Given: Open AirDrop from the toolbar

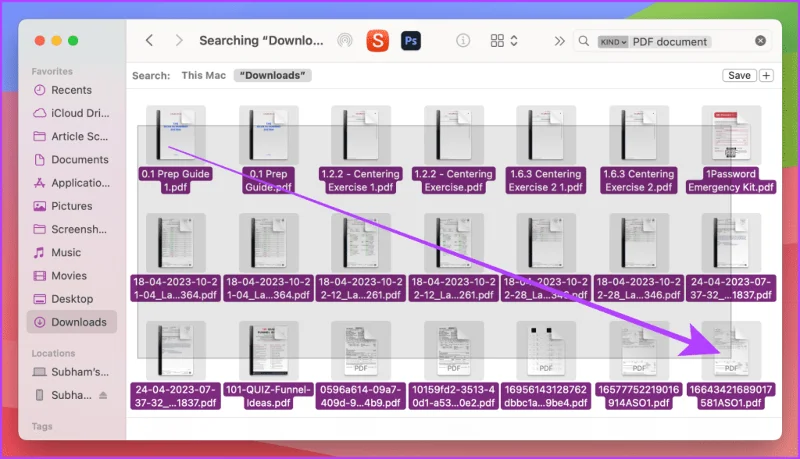Looking at the screenshot, I should (x=345, y=41).
